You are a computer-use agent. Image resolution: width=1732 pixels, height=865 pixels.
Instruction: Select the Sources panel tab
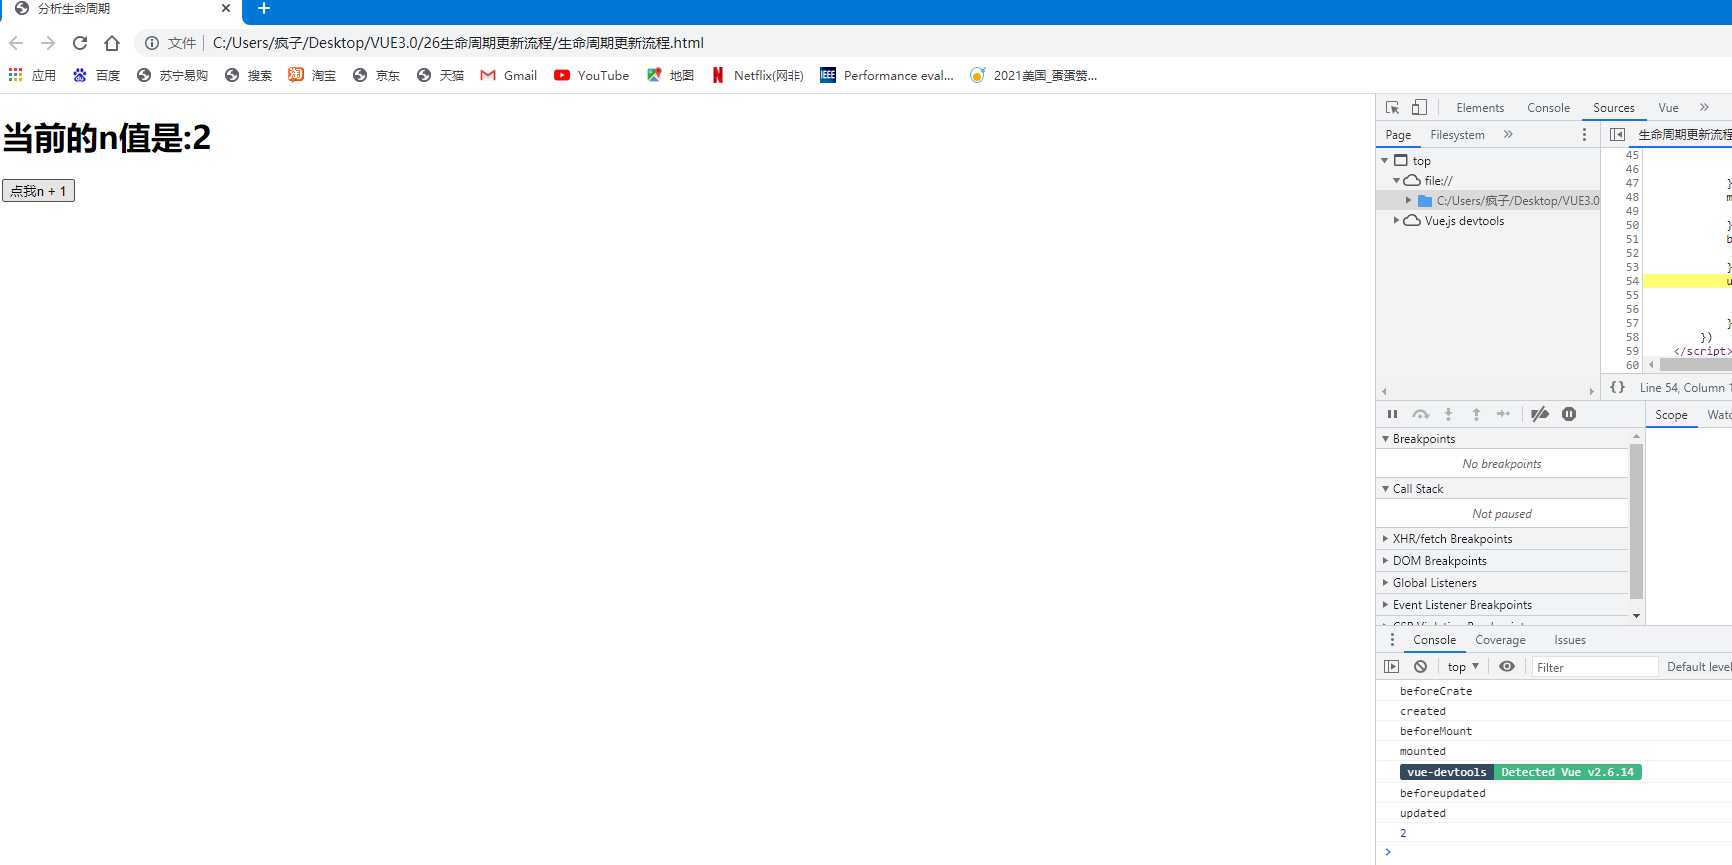1614,108
